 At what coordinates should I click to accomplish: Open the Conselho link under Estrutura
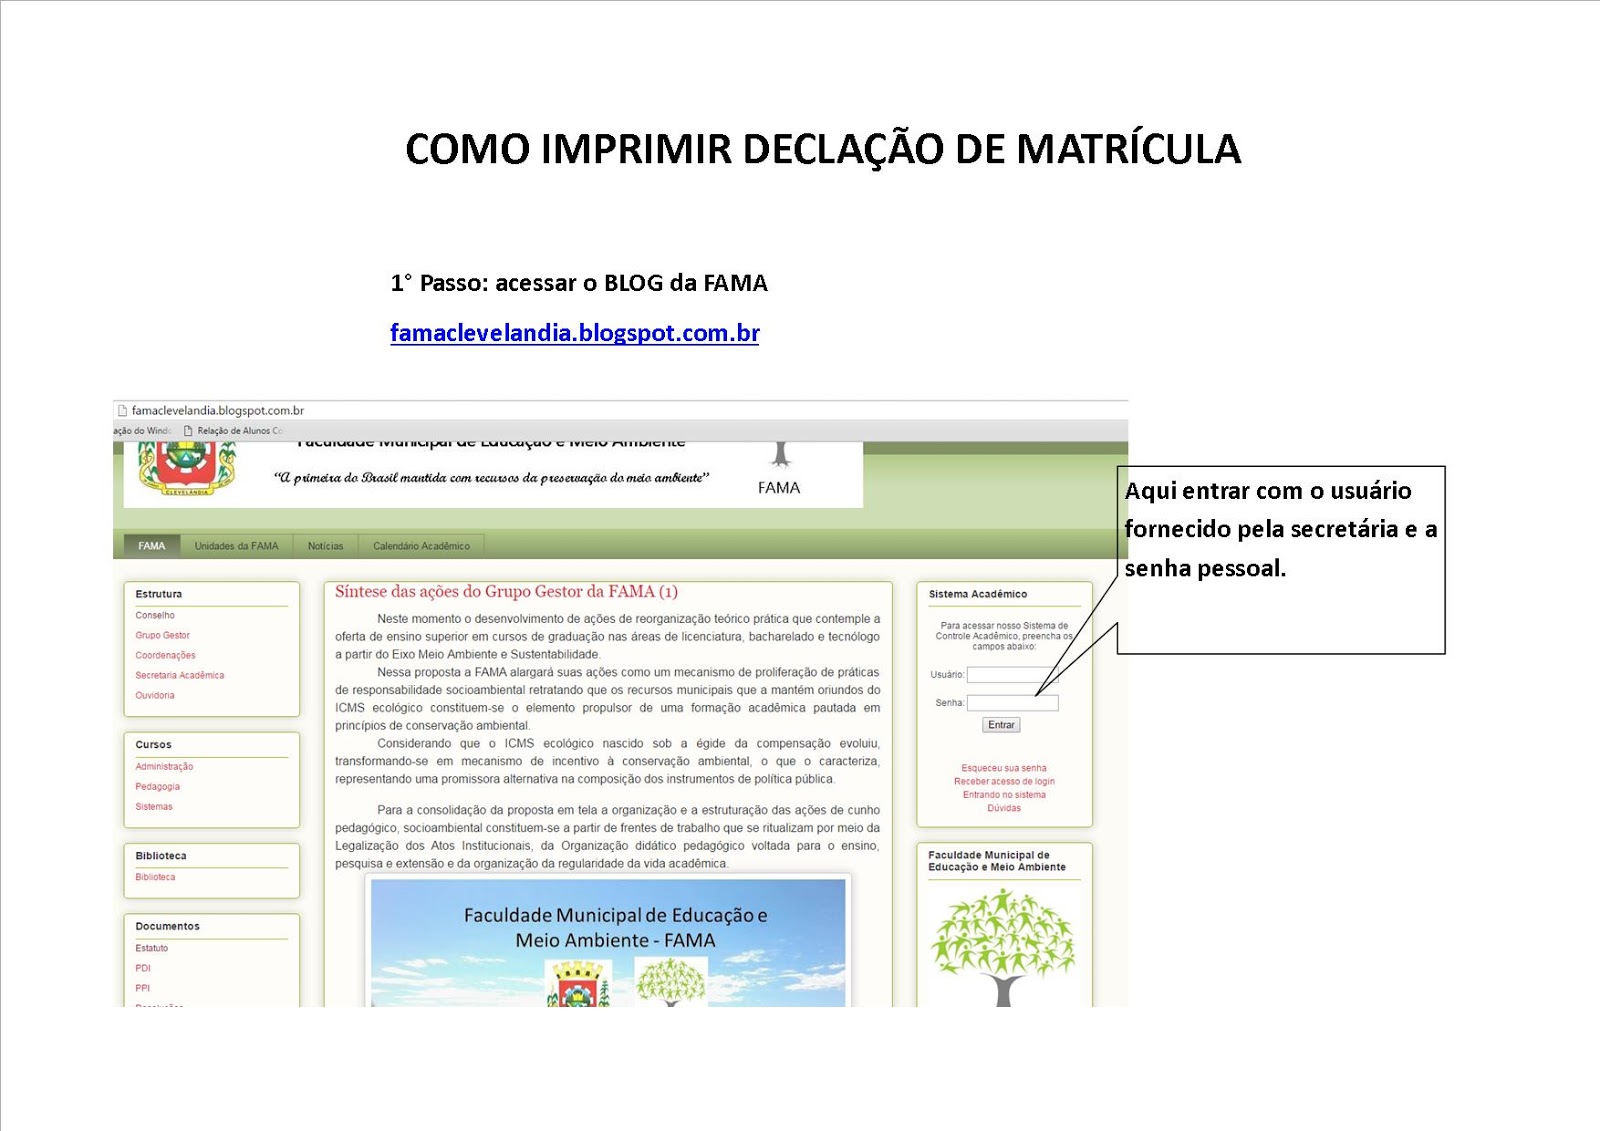(x=155, y=615)
